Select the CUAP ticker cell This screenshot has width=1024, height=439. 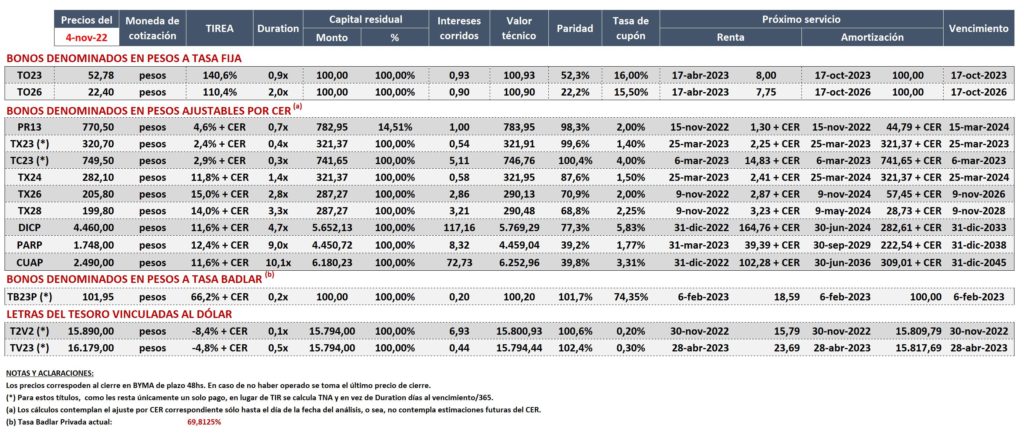(x=31, y=262)
